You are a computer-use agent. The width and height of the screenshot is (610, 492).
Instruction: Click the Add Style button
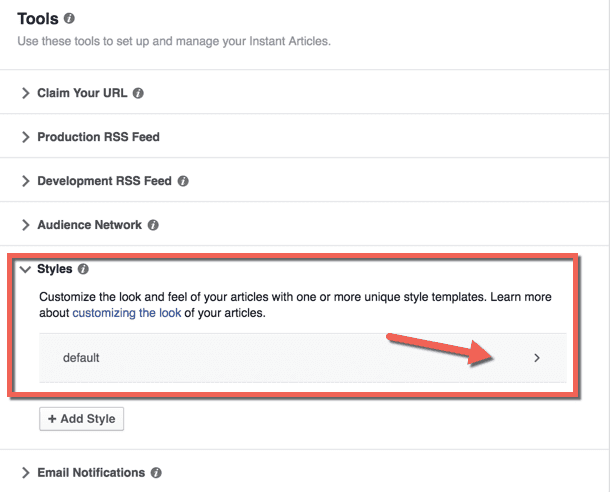[81, 419]
